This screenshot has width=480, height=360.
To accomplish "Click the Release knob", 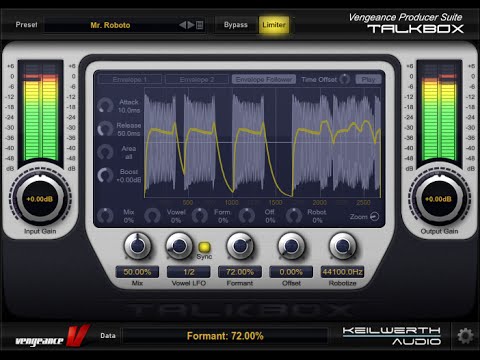I will [x=105, y=129].
